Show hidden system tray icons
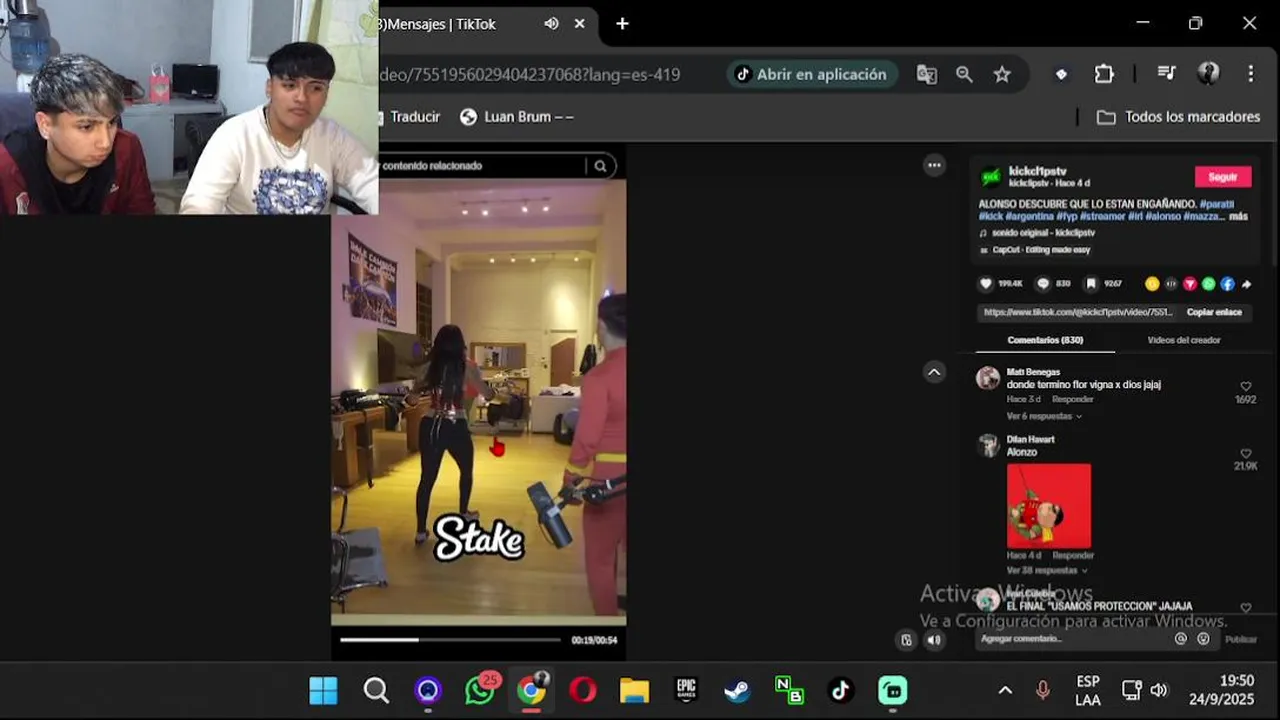 [x=1005, y=690]
